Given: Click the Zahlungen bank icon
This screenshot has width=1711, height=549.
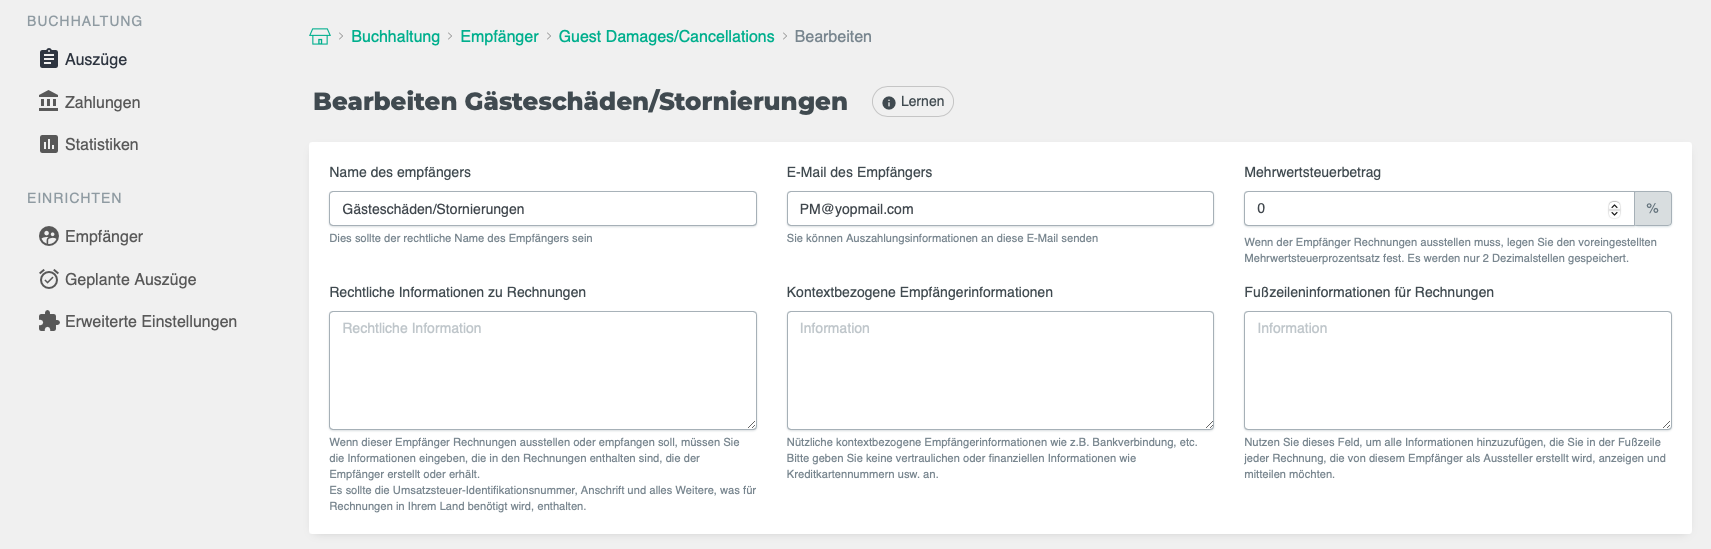Looking at the screenshot, I should click(x=48, y=101).
